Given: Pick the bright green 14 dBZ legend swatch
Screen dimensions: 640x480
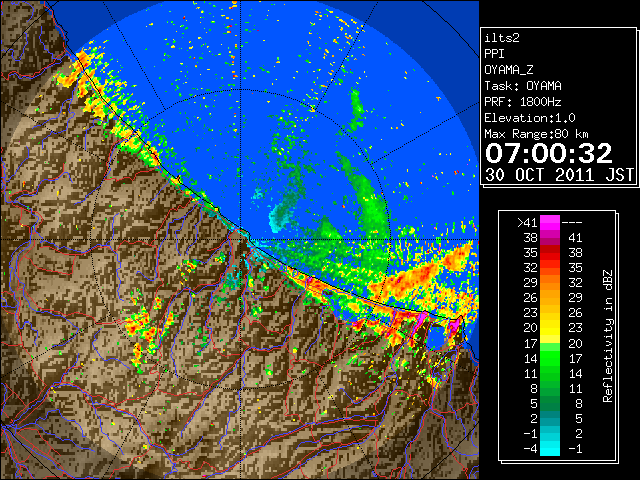Looking at the screenshot, I should [x=550, y=358].
